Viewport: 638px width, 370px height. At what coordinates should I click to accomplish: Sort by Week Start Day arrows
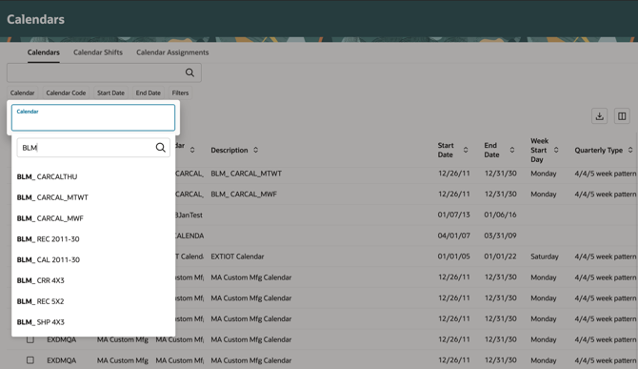(x=556, y=150)
